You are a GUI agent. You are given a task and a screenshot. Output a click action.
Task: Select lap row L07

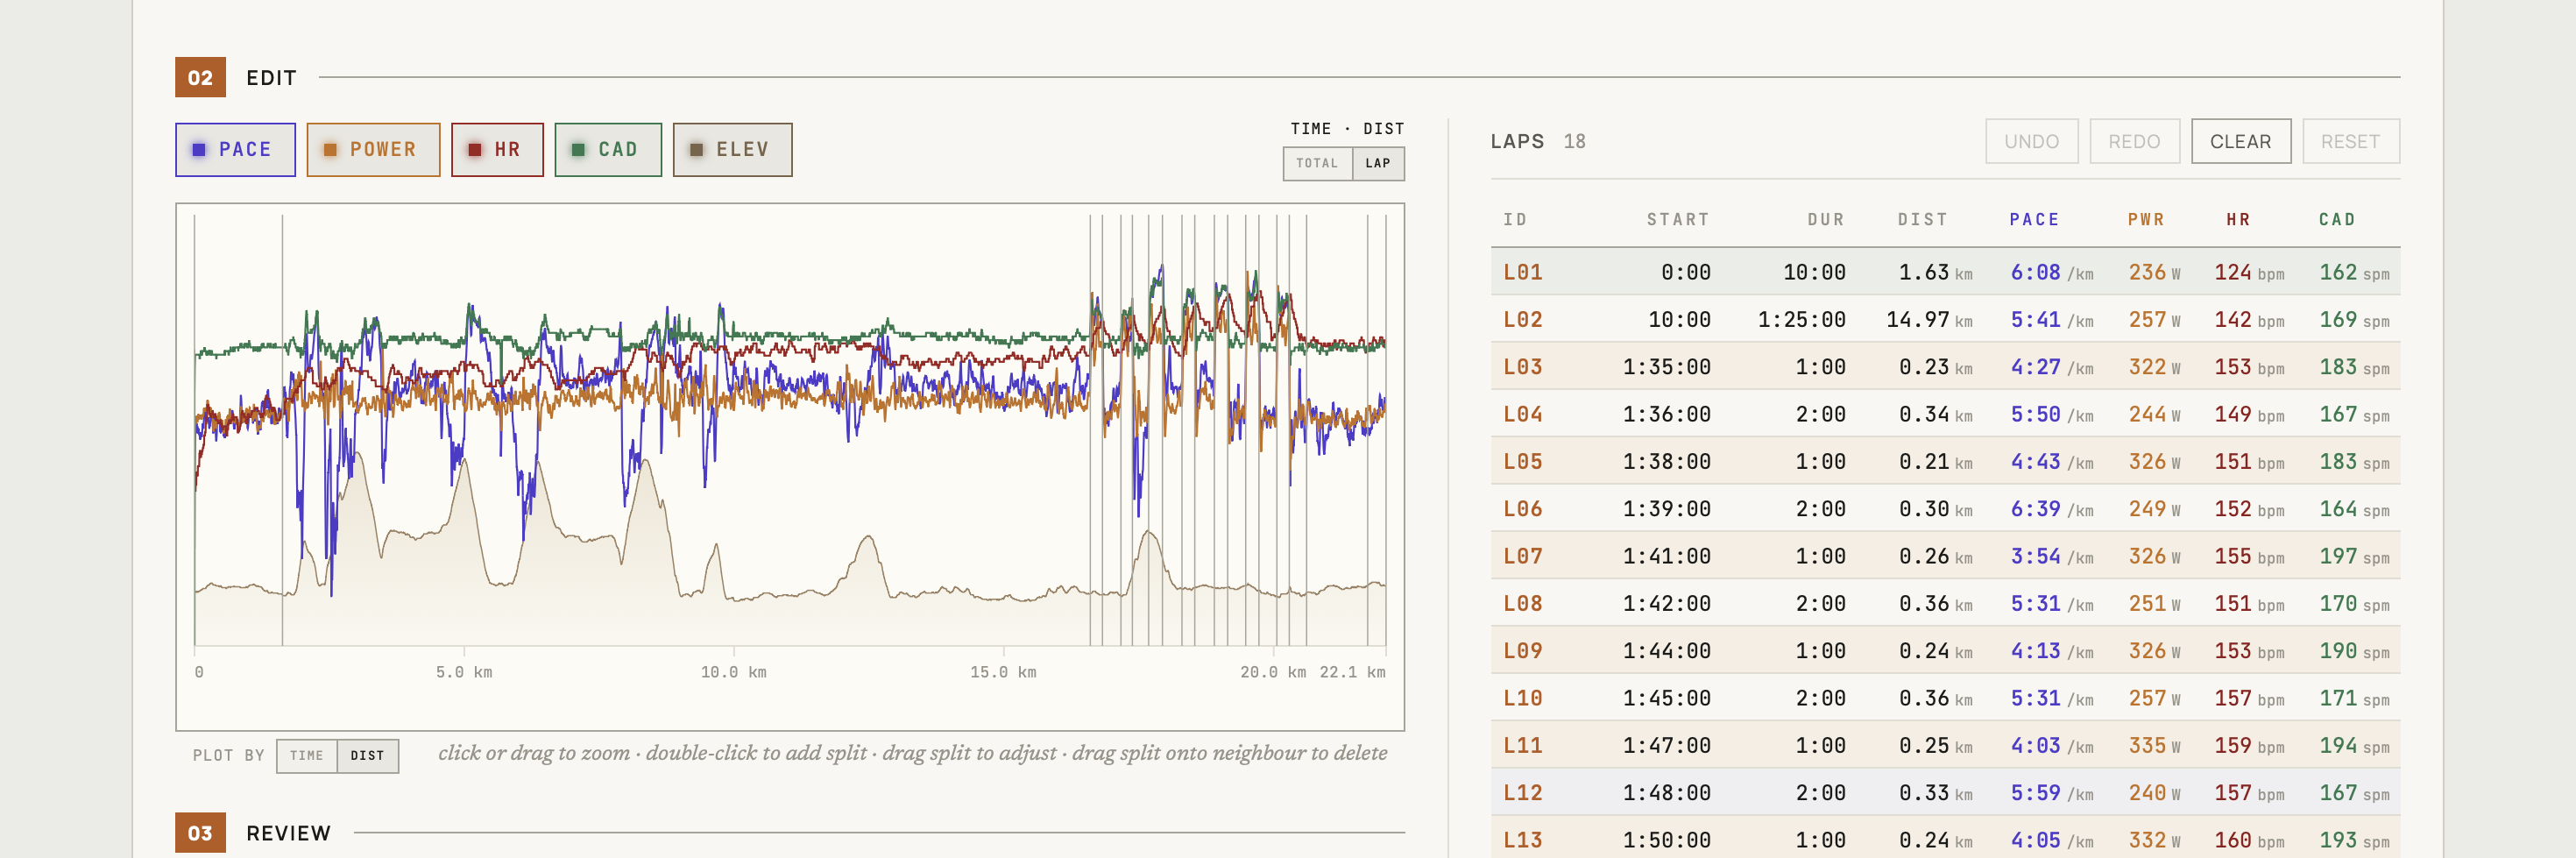[1945, 556]
